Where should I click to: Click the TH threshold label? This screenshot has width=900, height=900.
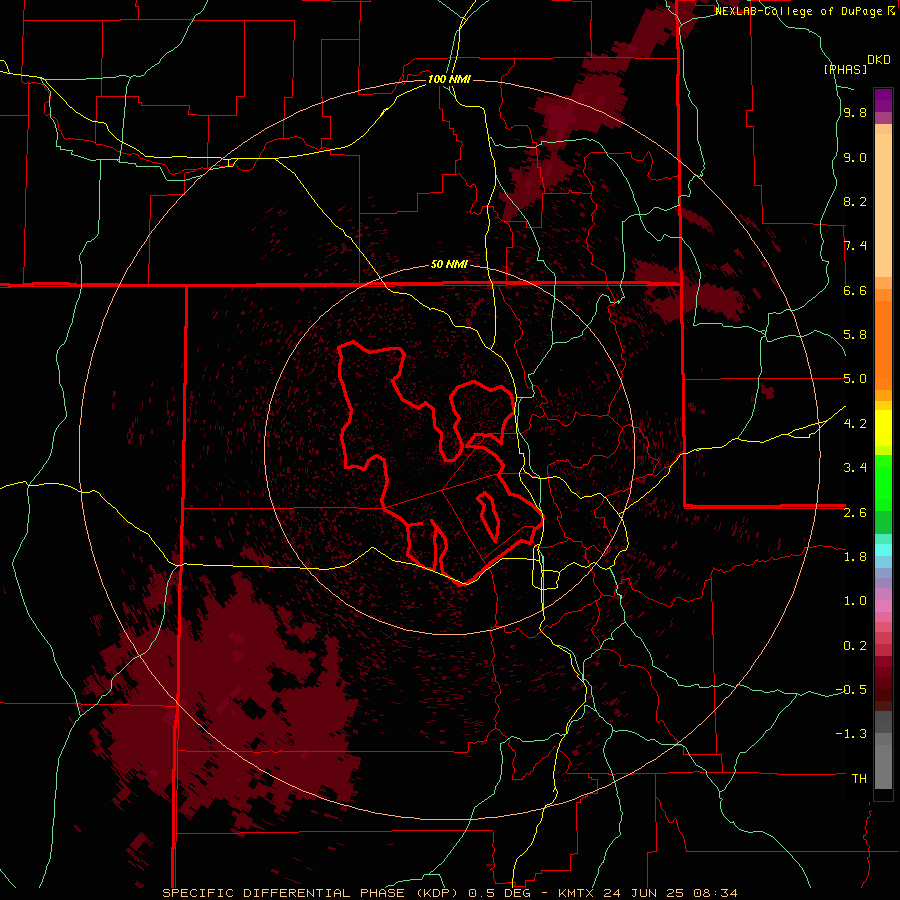(x=859, y=779)
